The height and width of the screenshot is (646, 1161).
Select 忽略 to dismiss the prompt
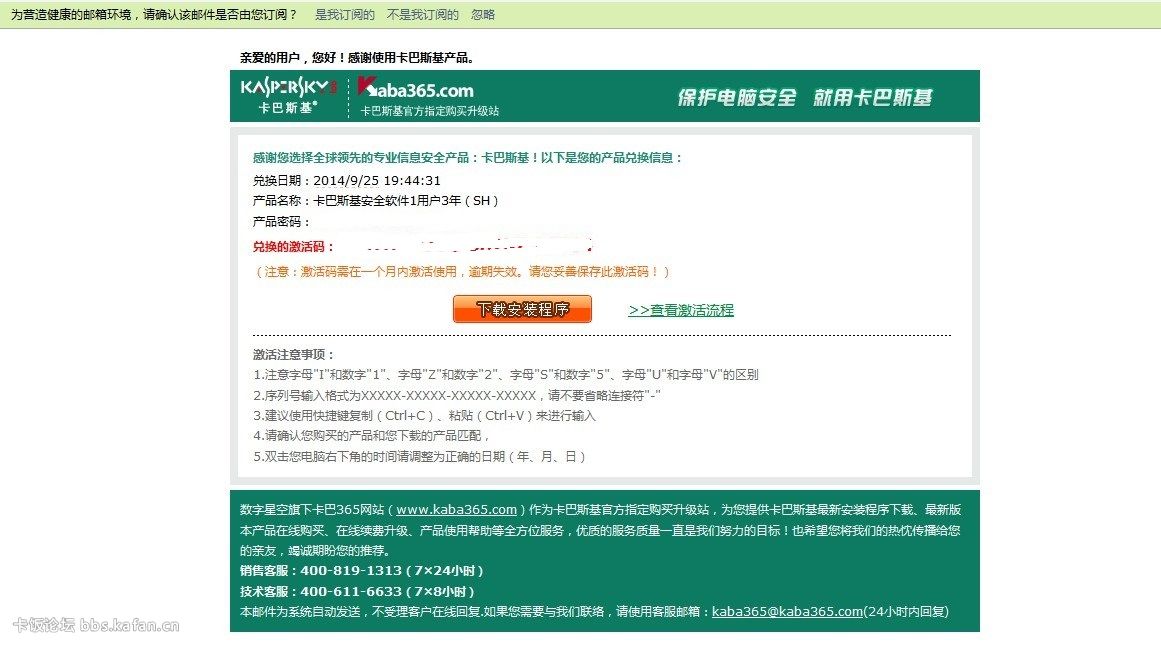coord(483,15)
